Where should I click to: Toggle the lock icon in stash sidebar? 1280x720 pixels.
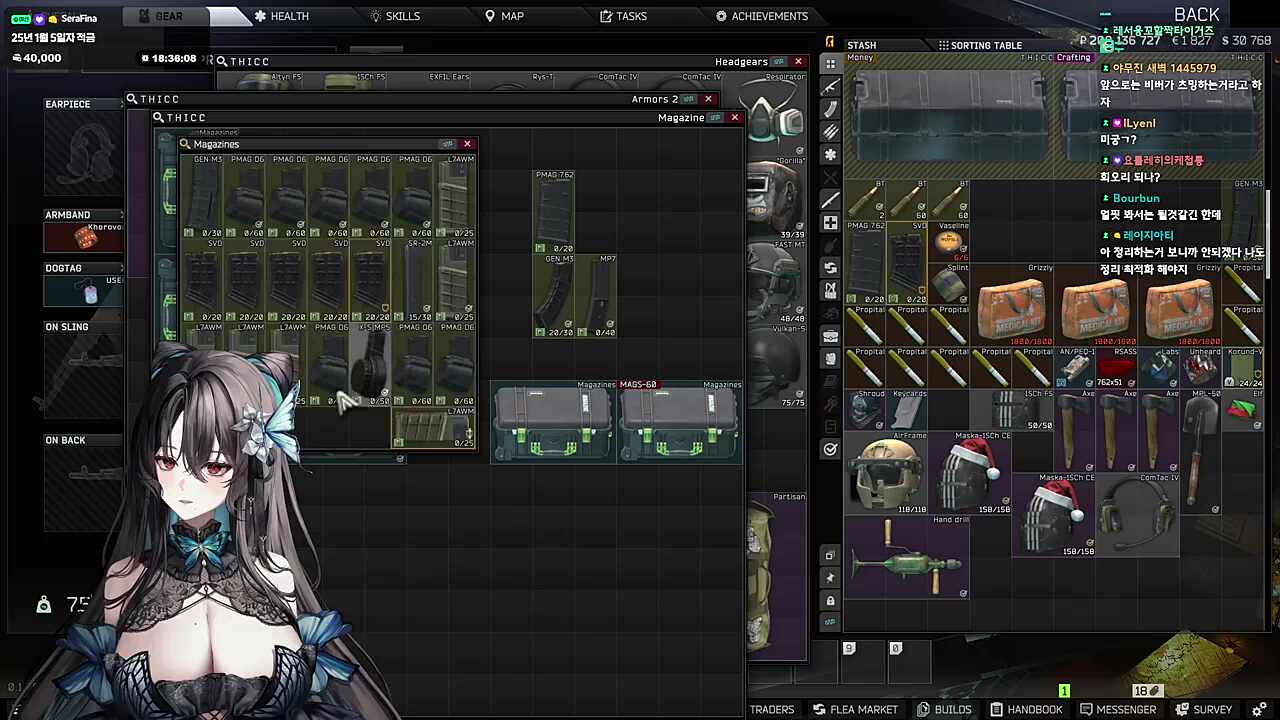point(830,600)
